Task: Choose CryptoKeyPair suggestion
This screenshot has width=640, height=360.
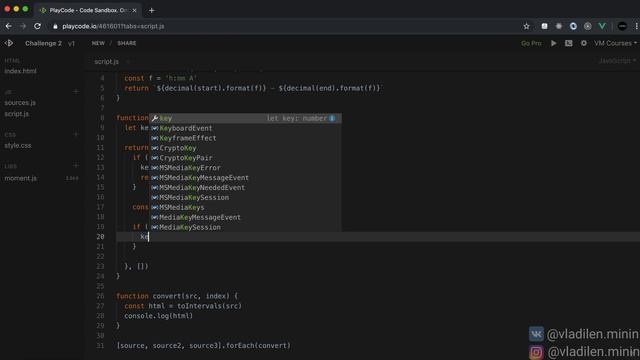Action: coord(245,158)
